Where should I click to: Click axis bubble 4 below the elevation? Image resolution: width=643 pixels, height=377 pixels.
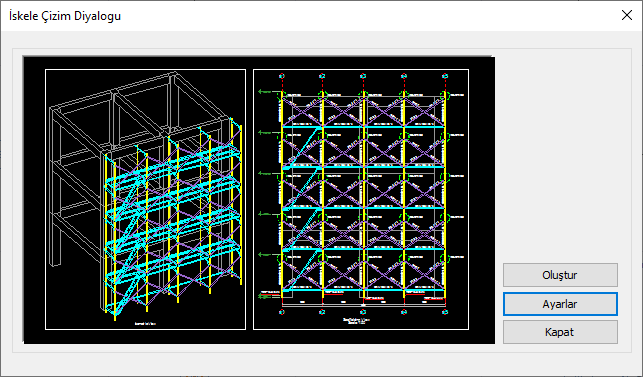404,312
